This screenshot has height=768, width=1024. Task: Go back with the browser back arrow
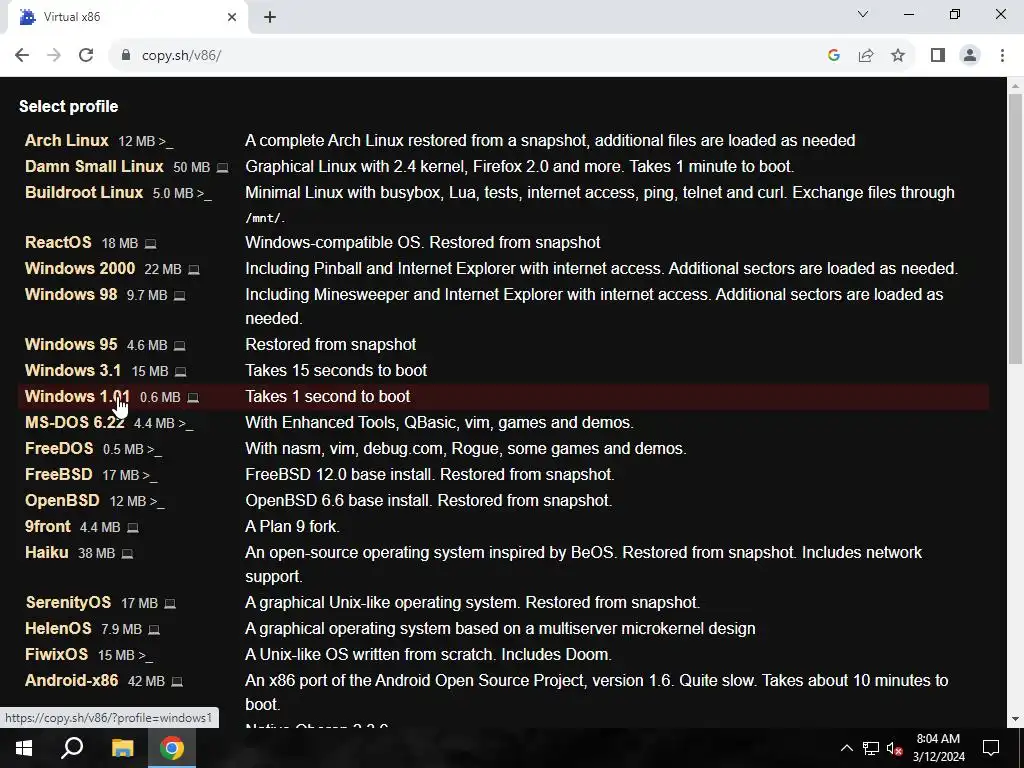(22, 56)
